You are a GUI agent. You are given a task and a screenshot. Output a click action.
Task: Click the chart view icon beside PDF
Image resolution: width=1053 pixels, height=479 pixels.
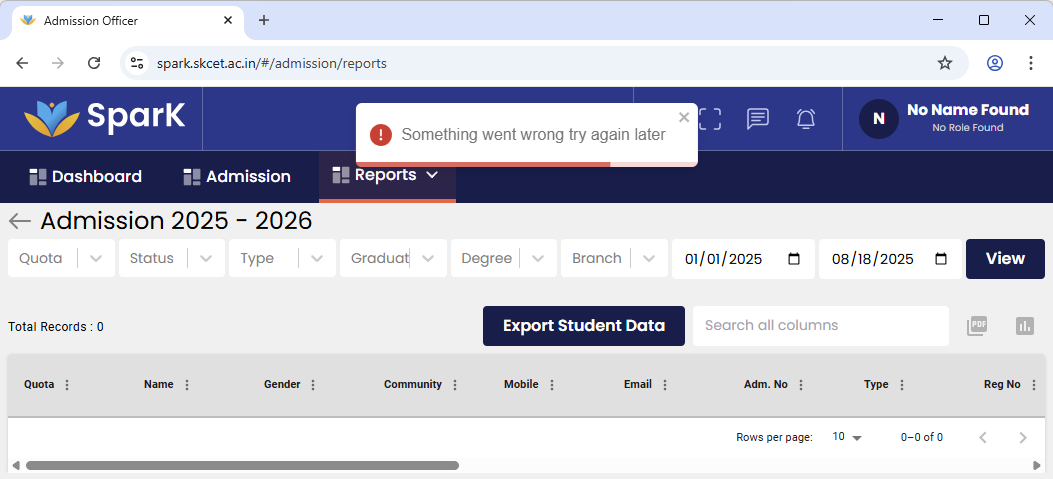(1024, 326)
